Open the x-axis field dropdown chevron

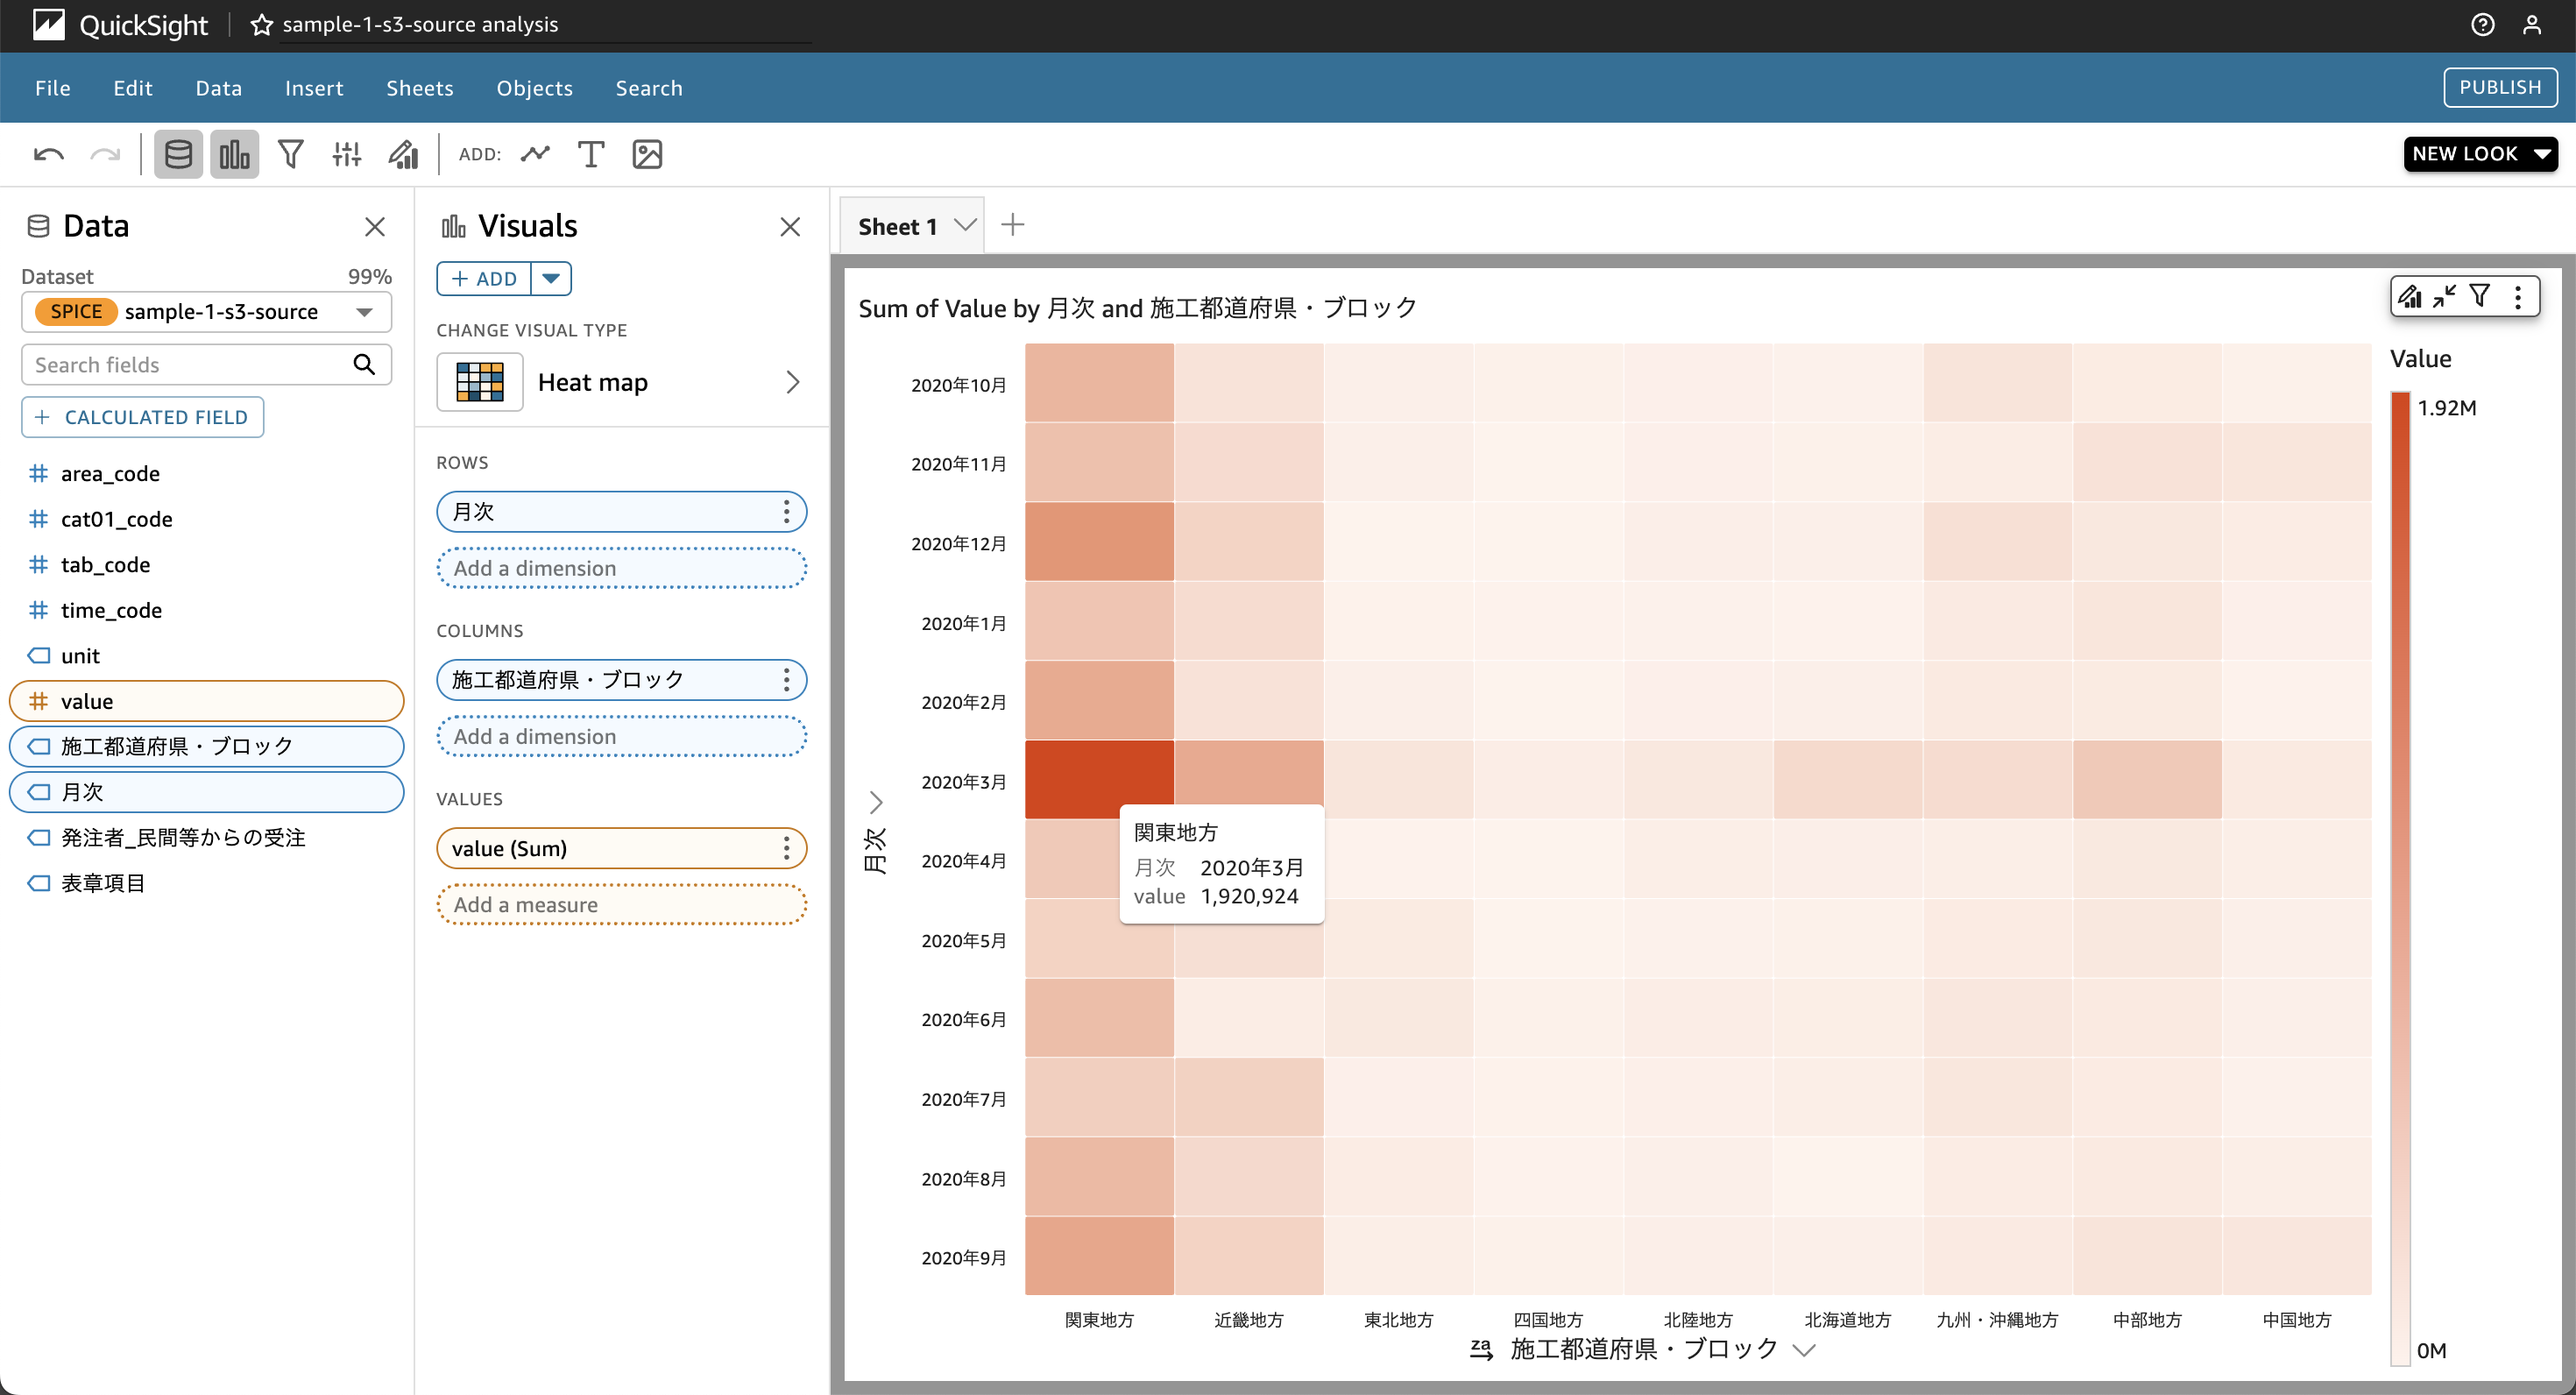coord(1803,1350)
